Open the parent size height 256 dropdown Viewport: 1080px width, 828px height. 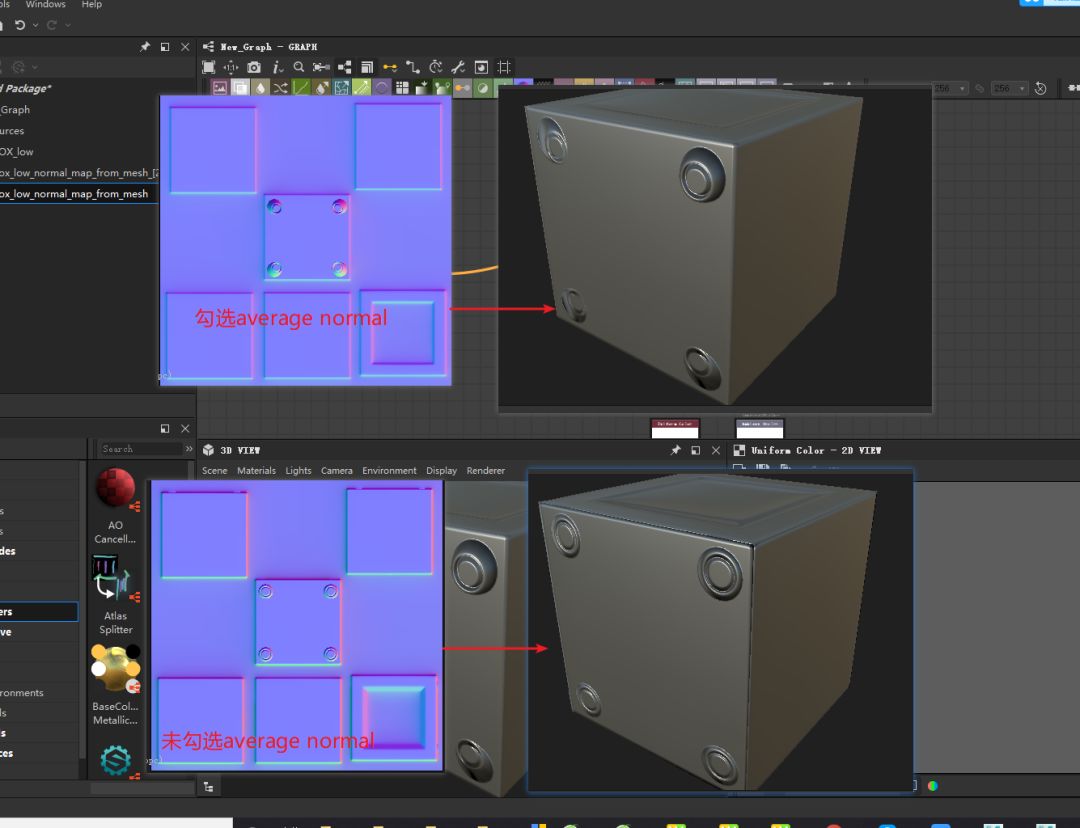tap(1010, 88)
